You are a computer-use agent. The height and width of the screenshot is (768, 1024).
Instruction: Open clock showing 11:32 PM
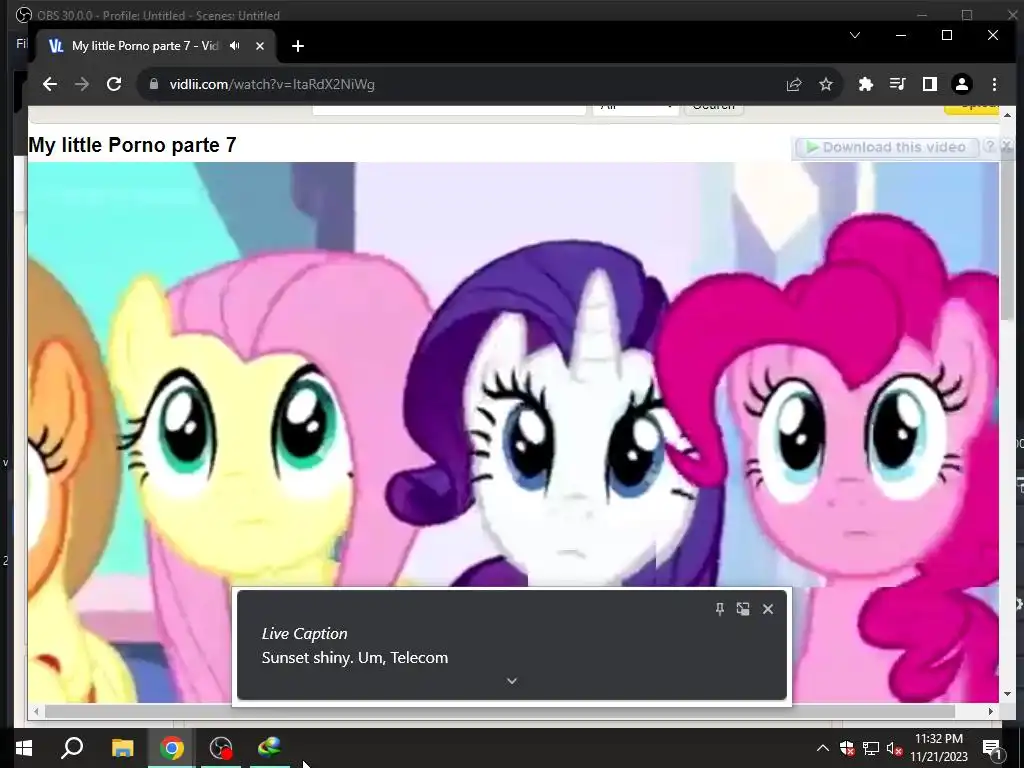[x=938, y=748]
